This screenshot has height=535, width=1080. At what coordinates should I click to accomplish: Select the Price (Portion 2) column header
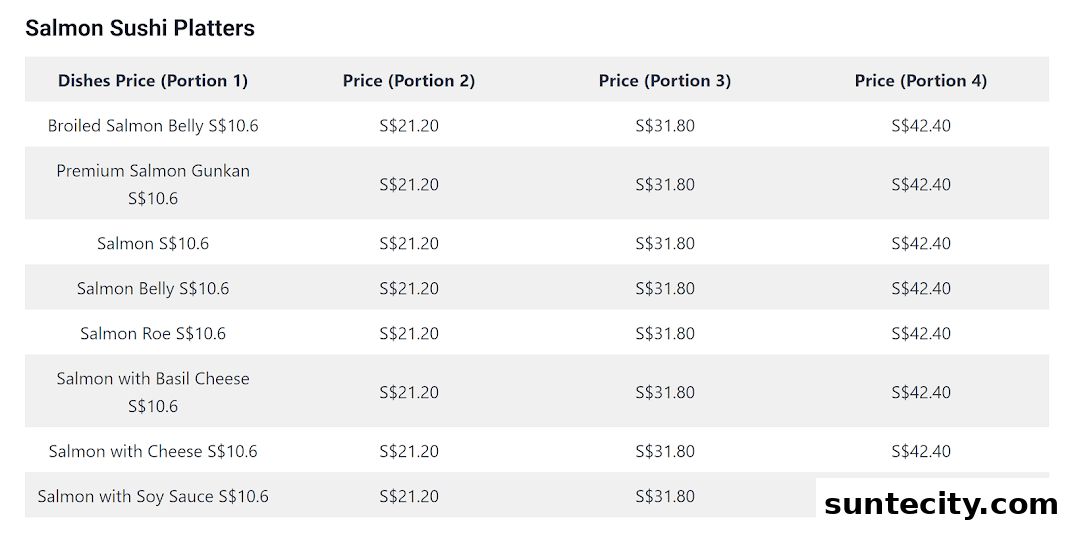(x=409, y=81)
